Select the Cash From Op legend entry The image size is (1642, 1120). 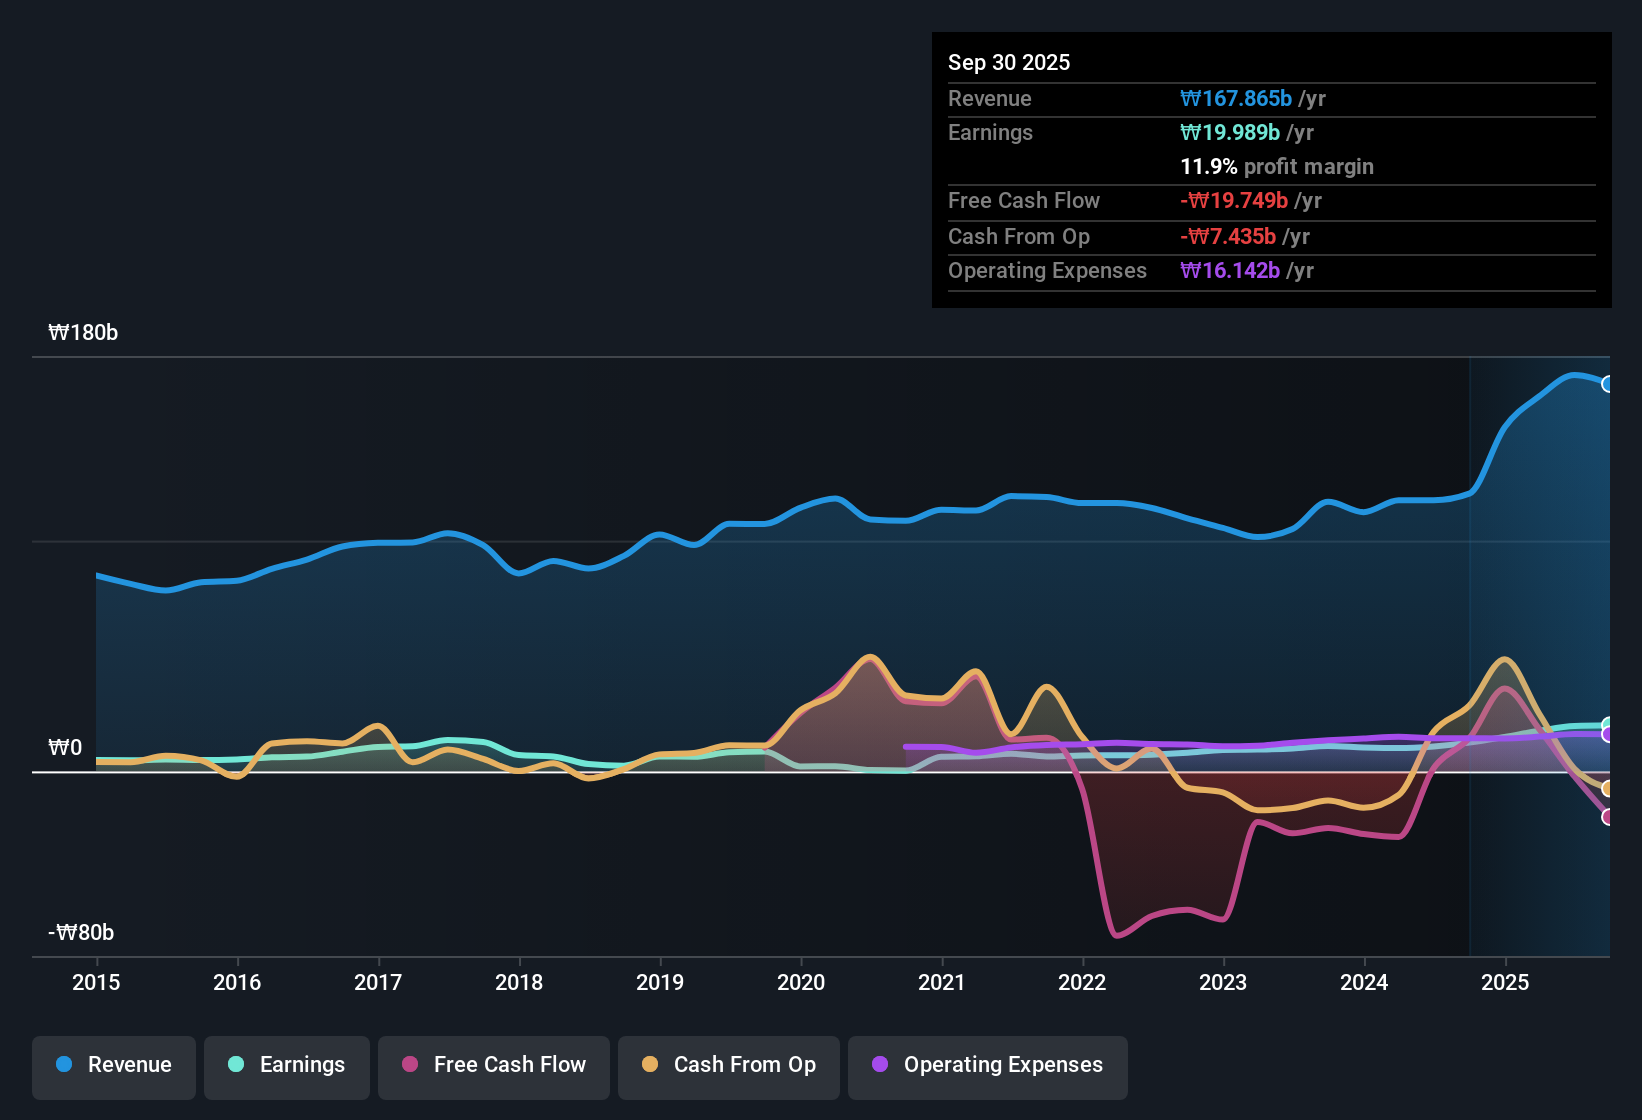click(728, 1065)
